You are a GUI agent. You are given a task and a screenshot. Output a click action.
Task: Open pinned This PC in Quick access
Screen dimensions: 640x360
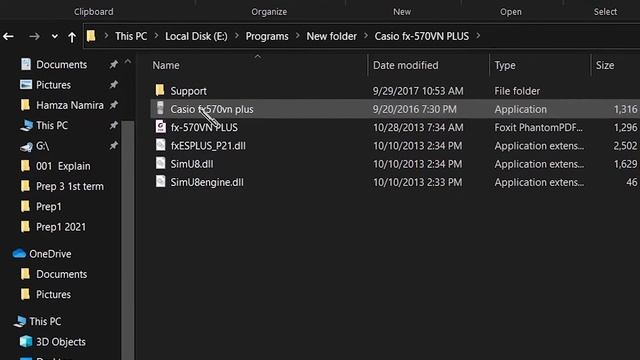click(52, 125)
